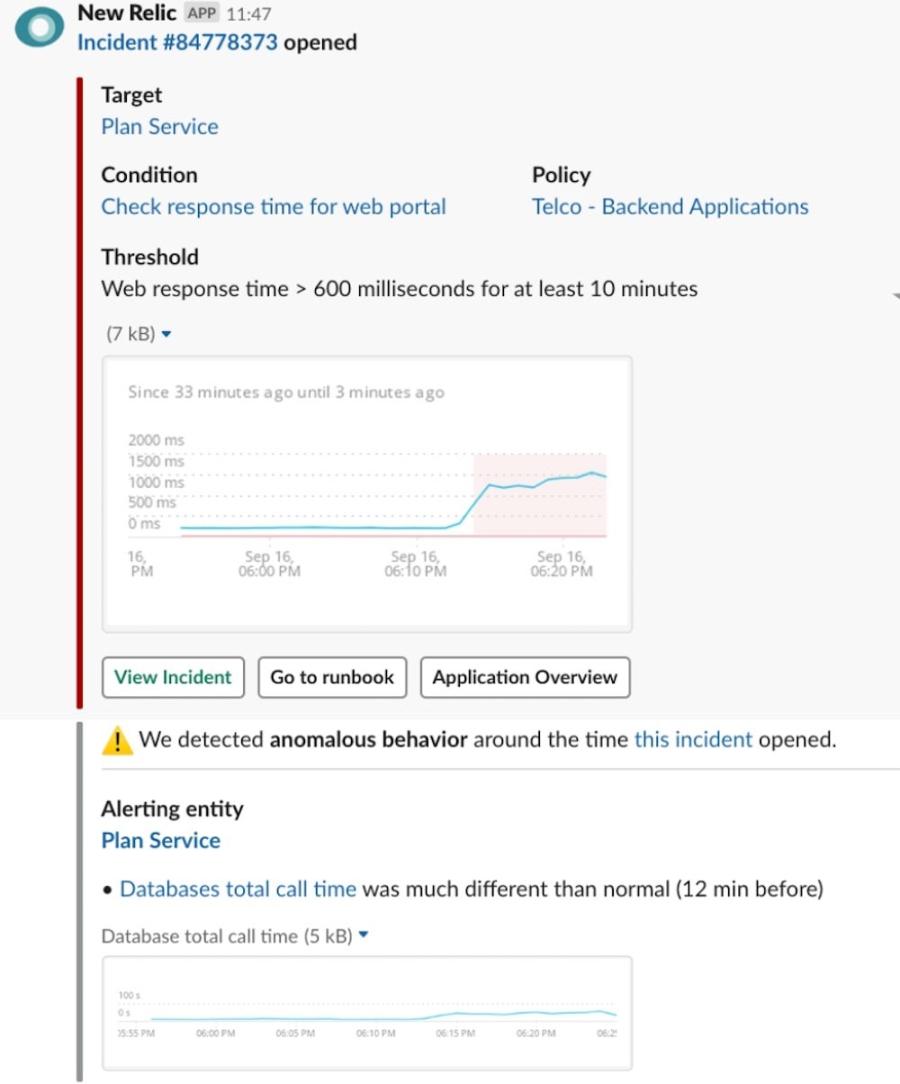Click the message actions arrow at right edge
The width and height of the screenshot is (900, 1084).
point(896,296)
